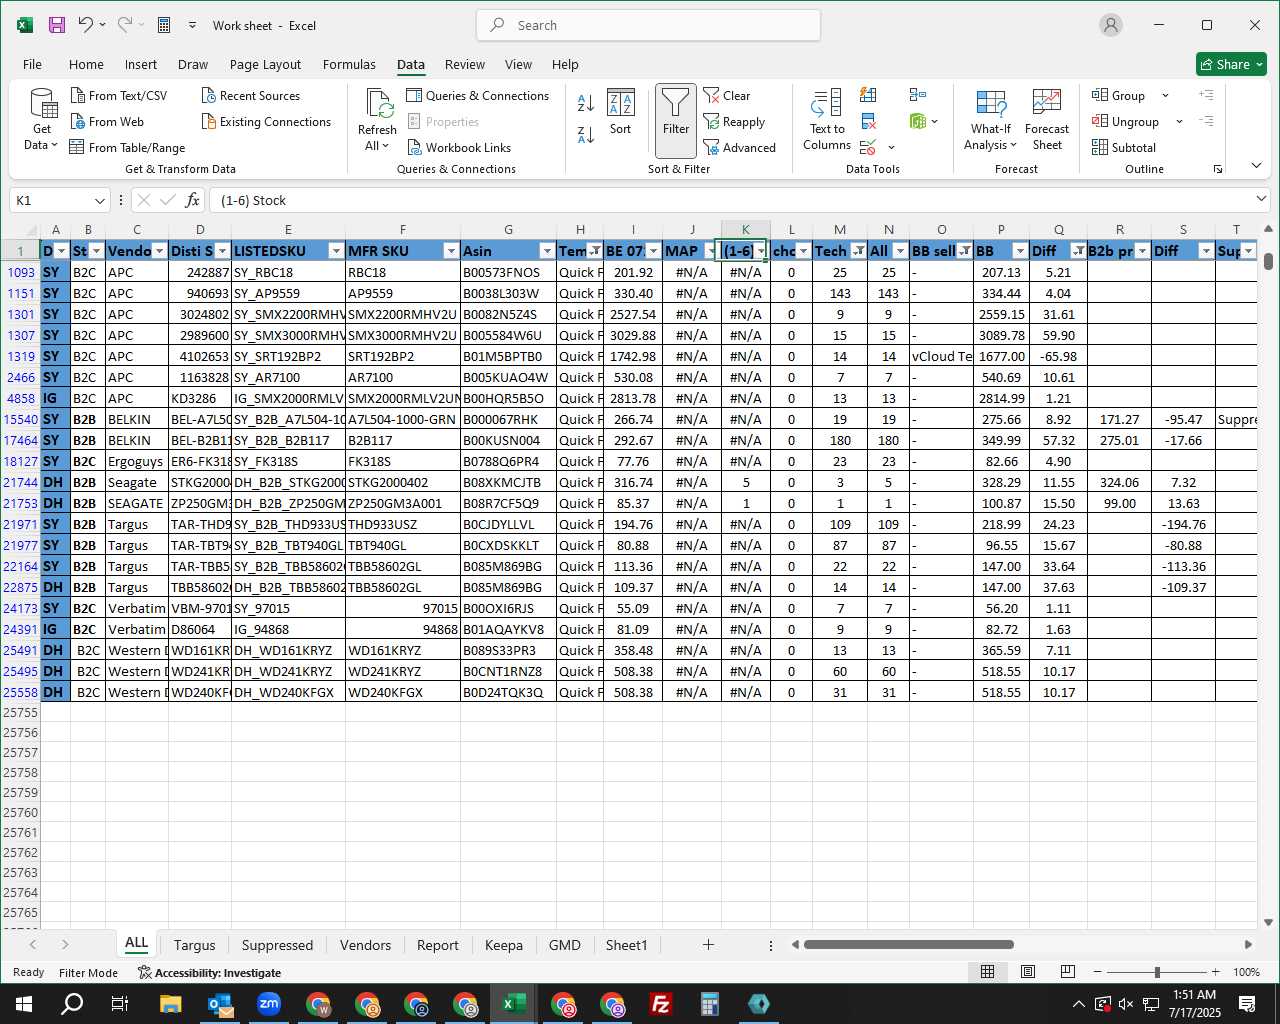The width and height of the screenshot is (1280, 1024).
Task: Open the MAP column filter dropdown
Action: [712, 251]
